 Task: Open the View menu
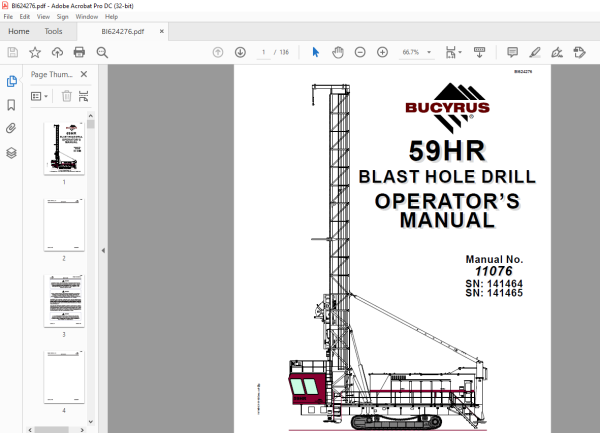tap(43, 17)
